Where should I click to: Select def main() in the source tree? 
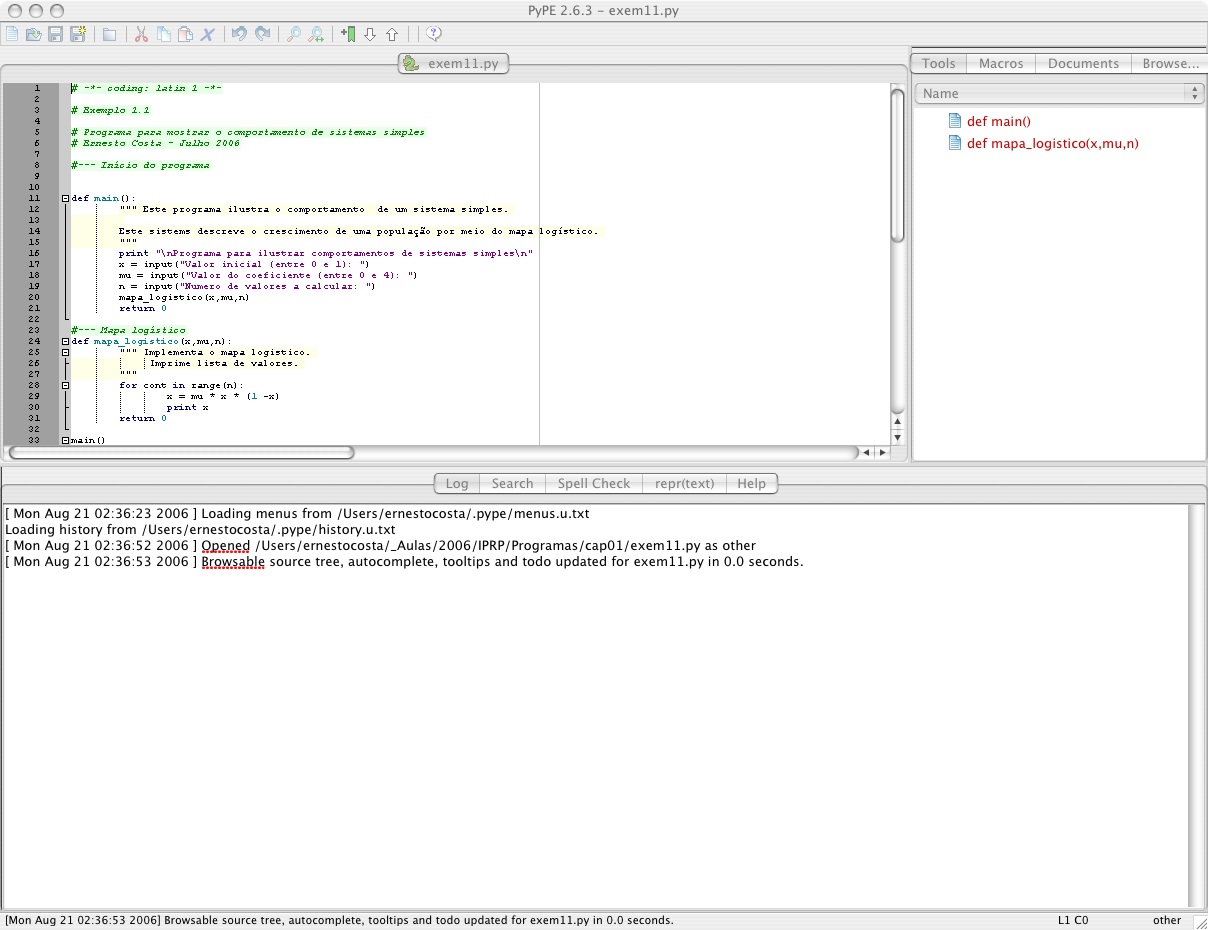(x=998, y=121)
